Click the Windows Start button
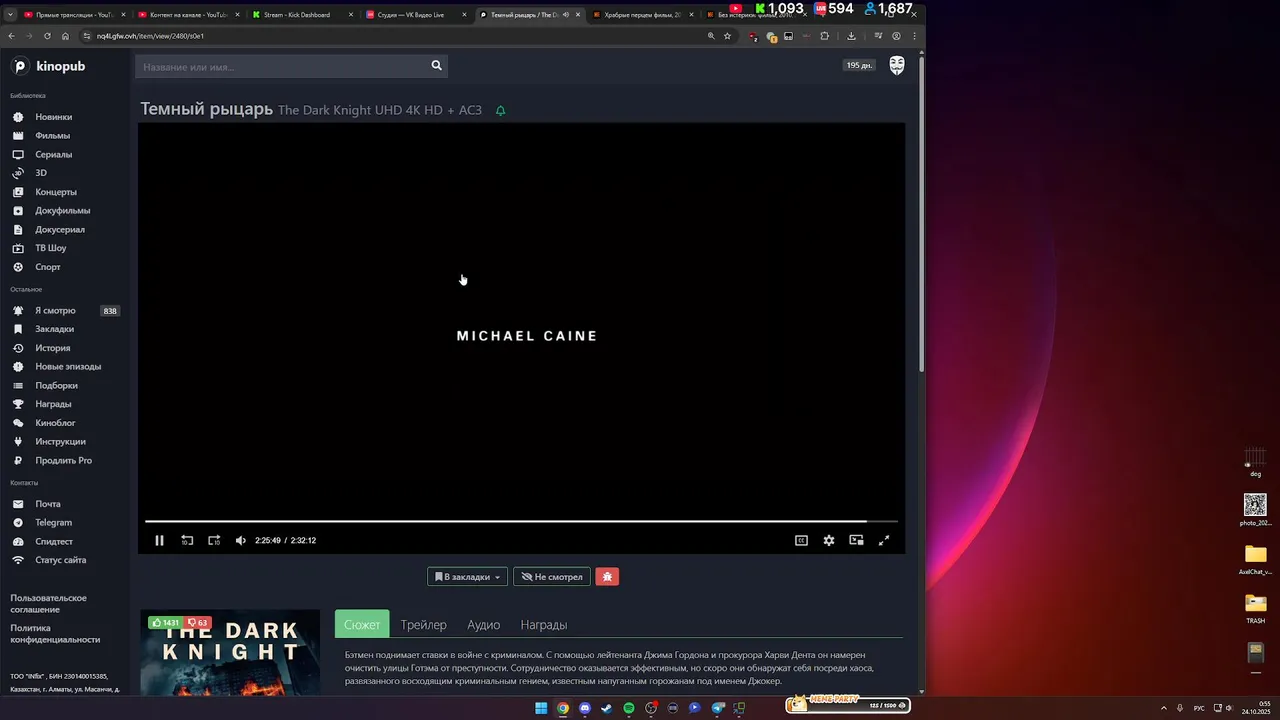1280x720 pixels. tap(541, 708)
